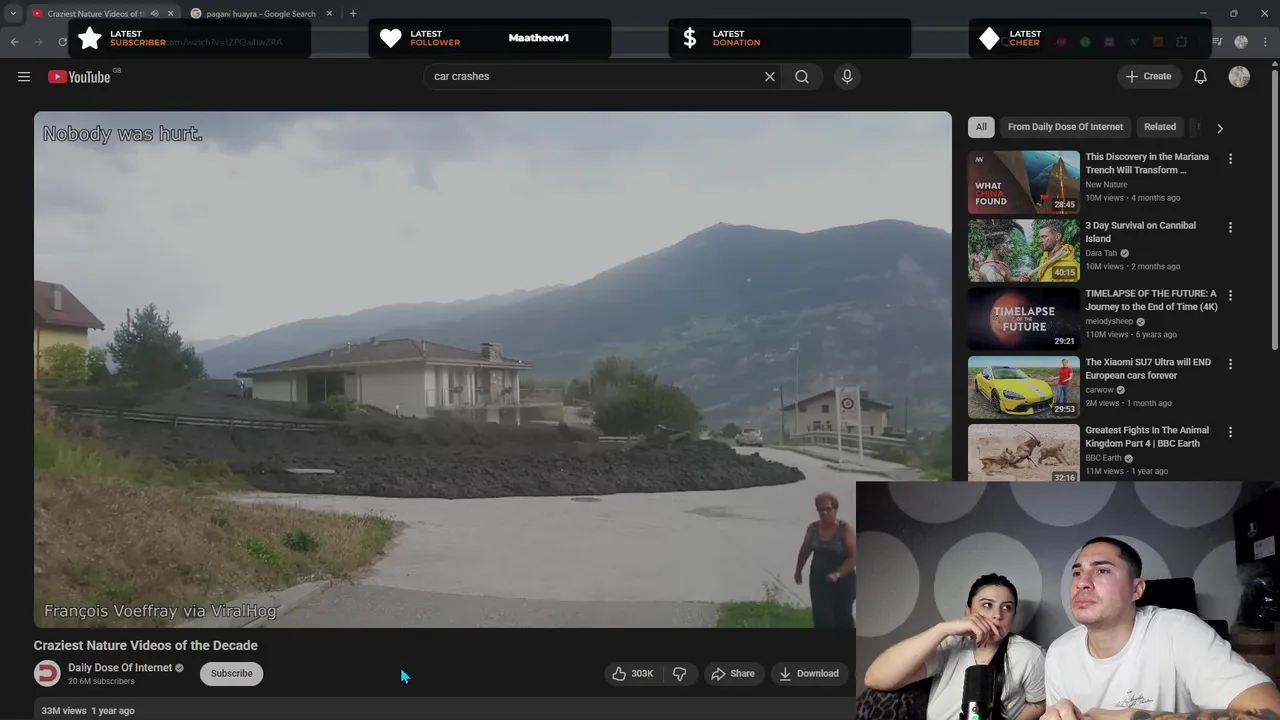
Task: Open options for Greatest Fights video
Action: (x=1230, y=433)
